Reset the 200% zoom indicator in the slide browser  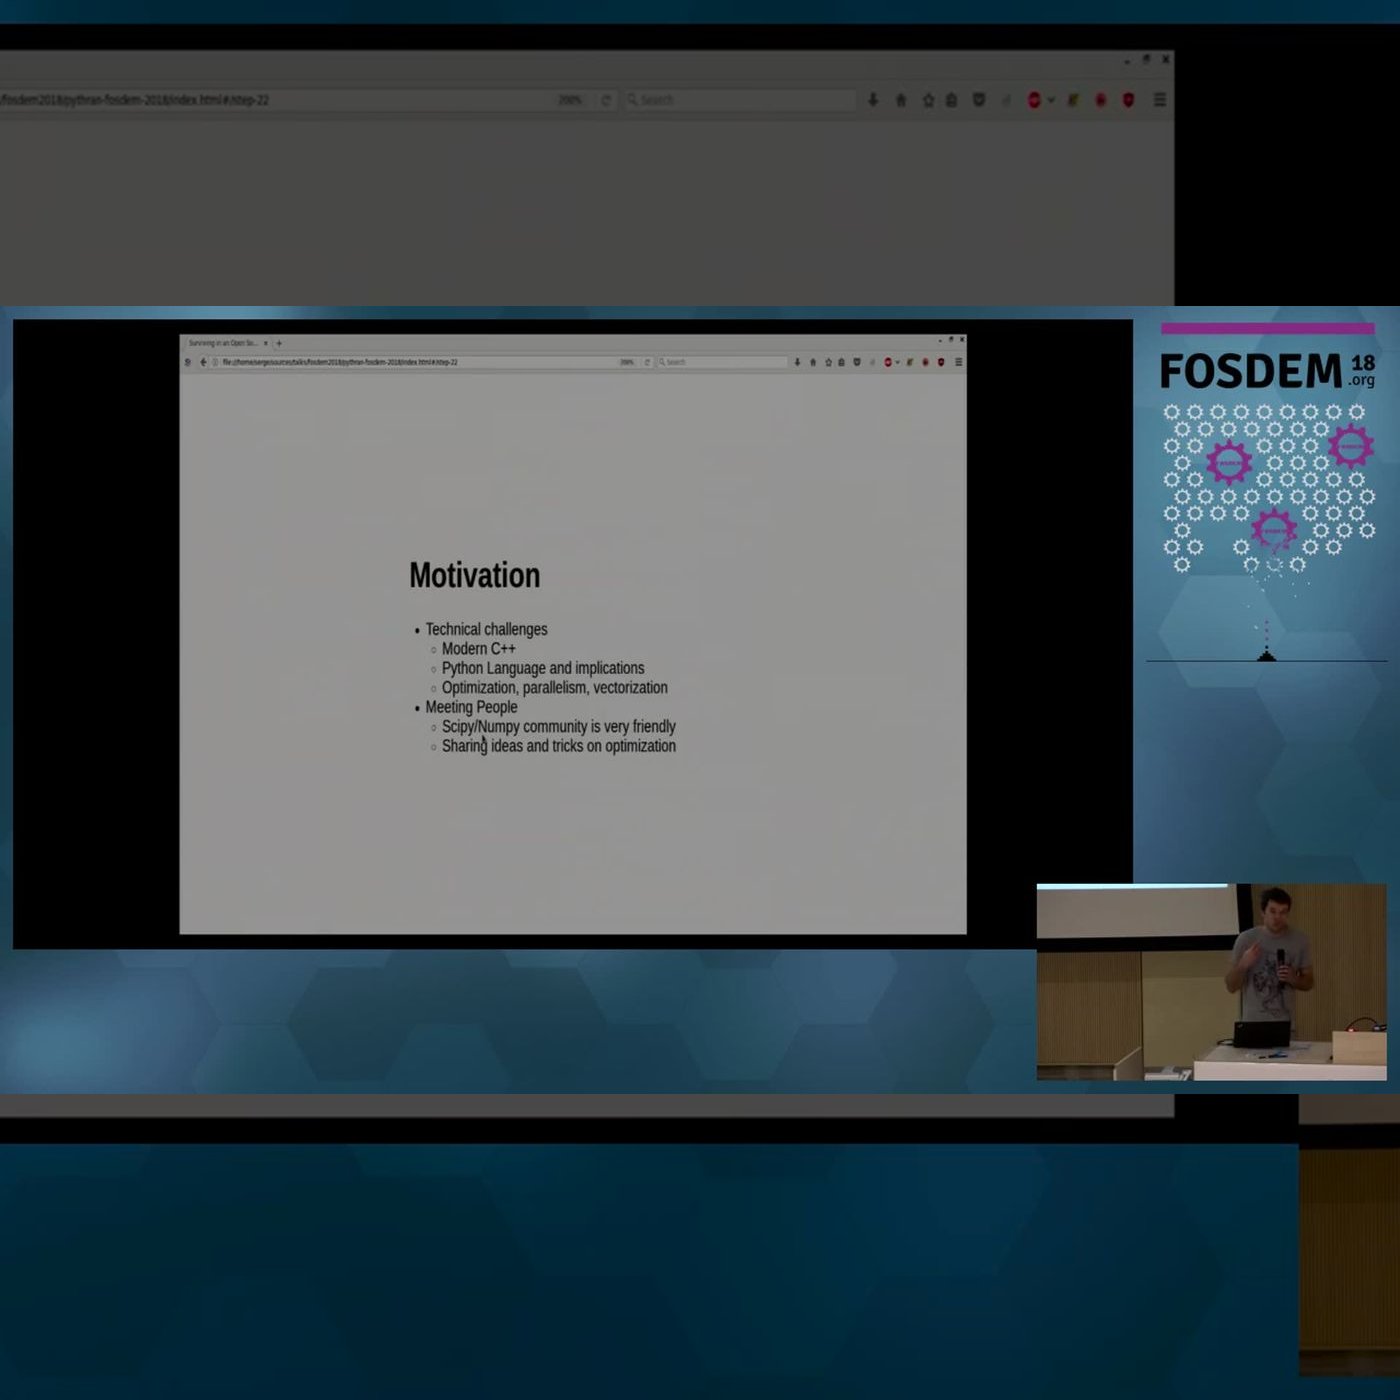(x=627, y=362)
